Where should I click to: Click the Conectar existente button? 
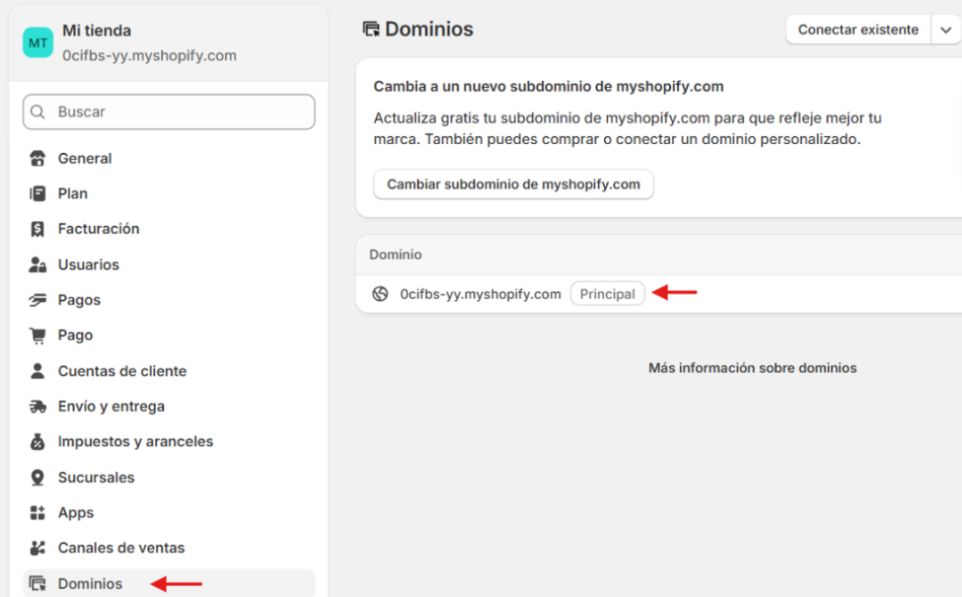point(858,29)
